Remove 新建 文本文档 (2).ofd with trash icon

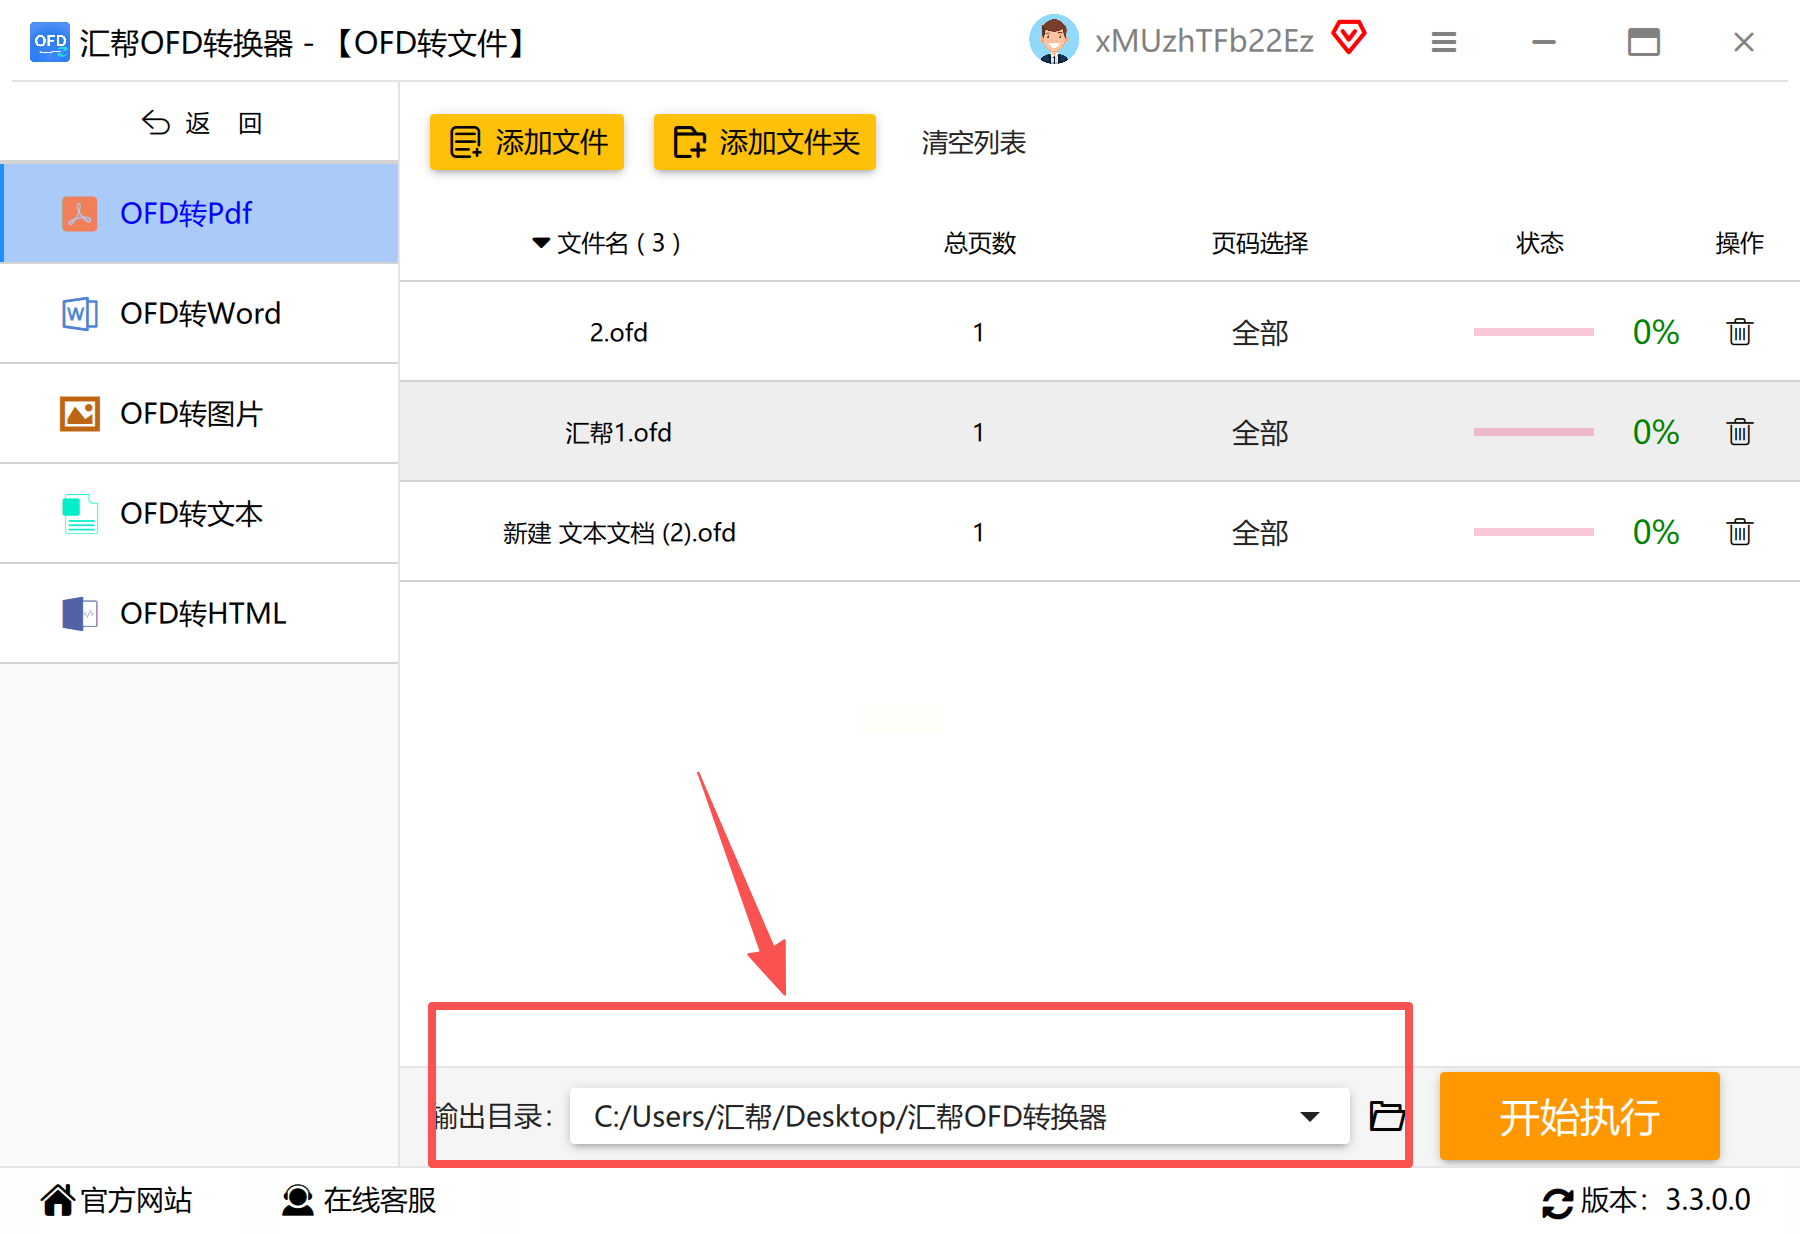click(x=1740, y=531)
